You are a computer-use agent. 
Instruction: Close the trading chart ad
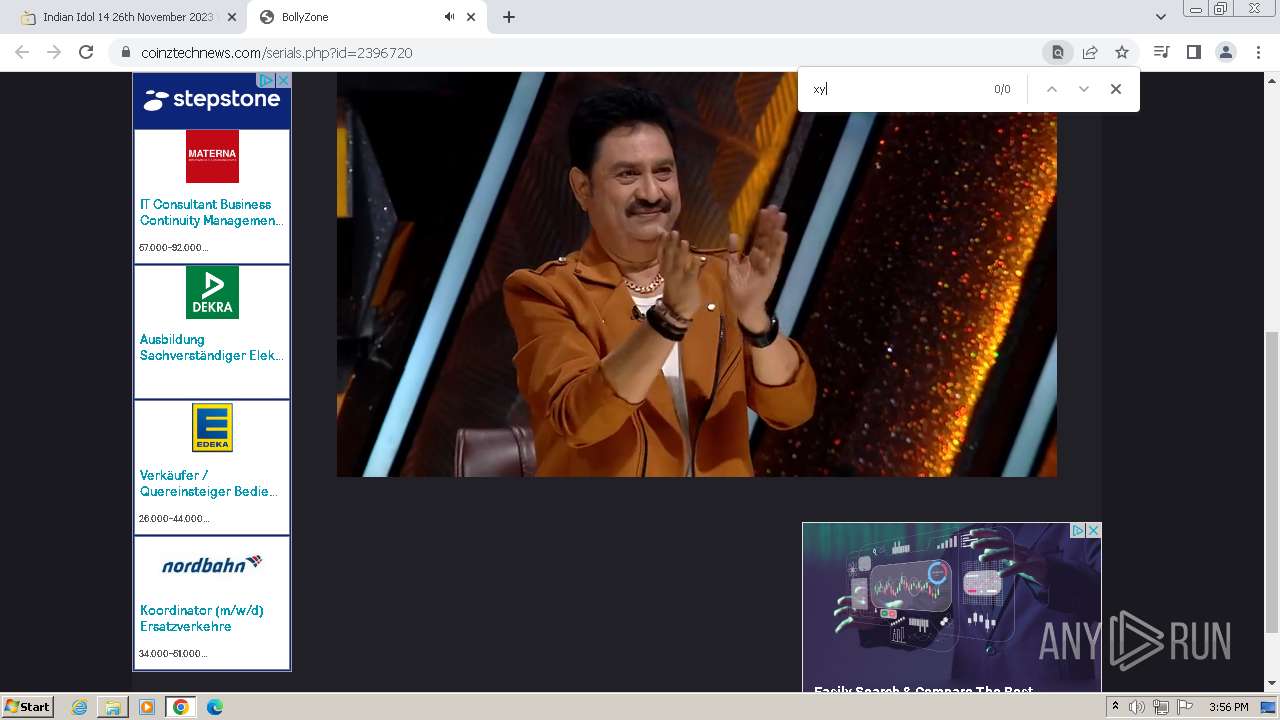(1093, 530)
